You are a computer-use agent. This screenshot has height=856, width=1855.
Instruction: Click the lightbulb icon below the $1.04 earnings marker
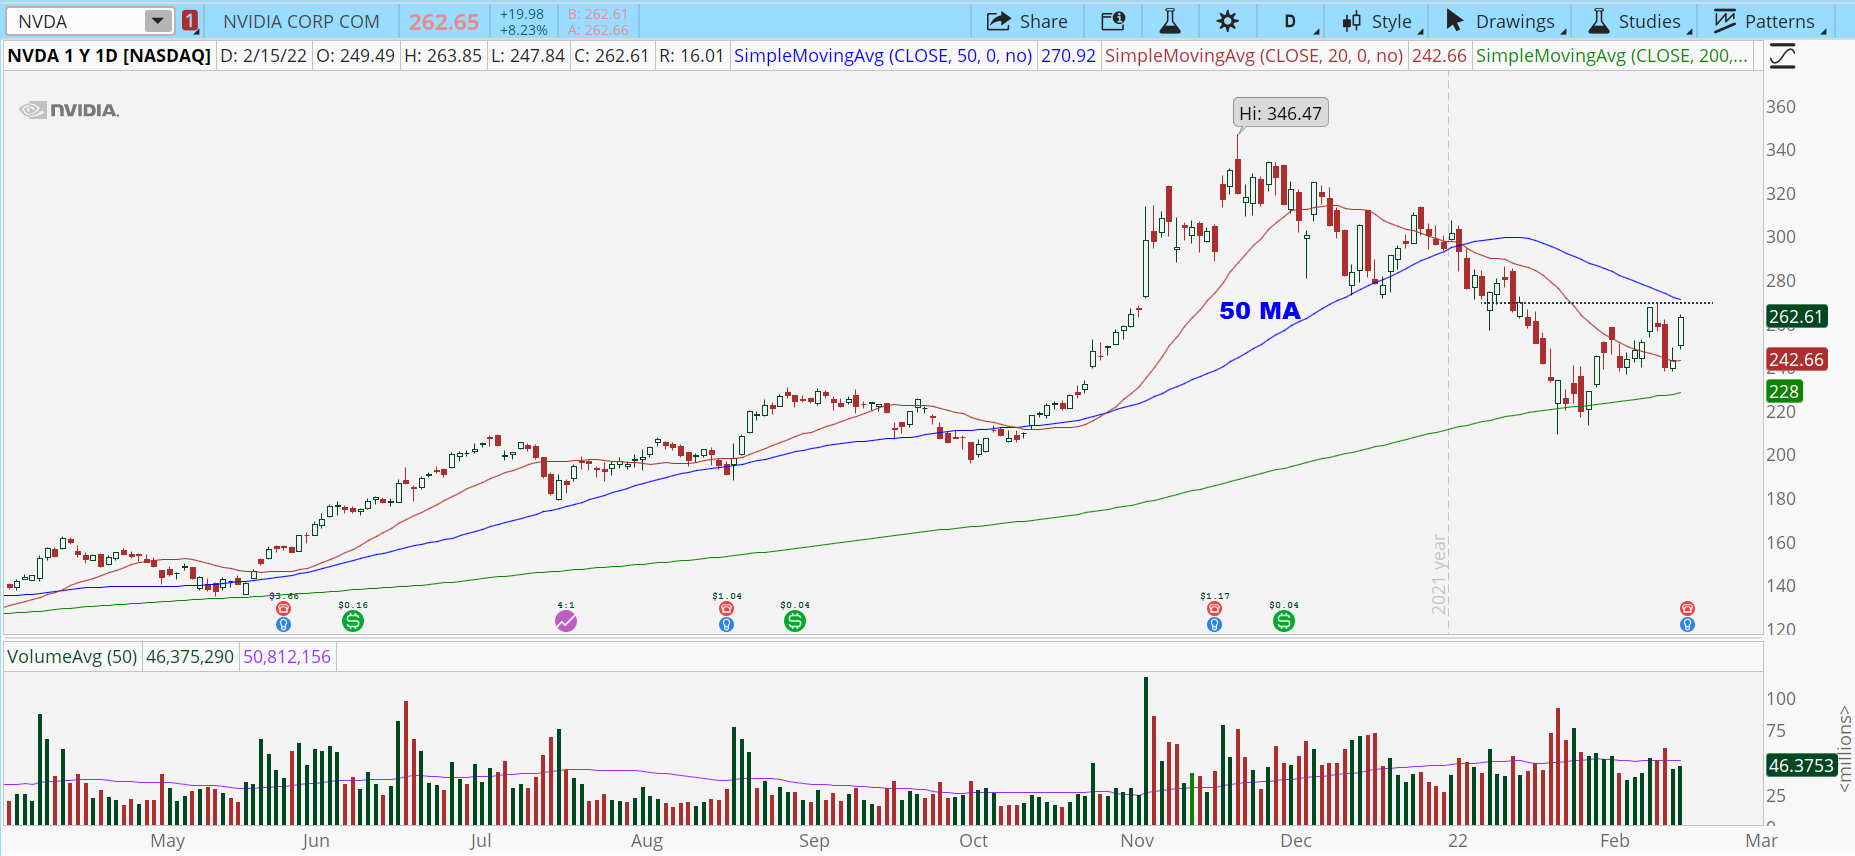point(726,625)
